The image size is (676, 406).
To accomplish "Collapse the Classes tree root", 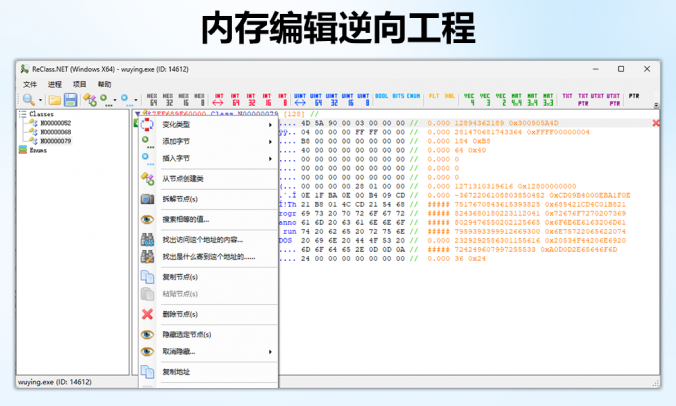I will 22,114.
